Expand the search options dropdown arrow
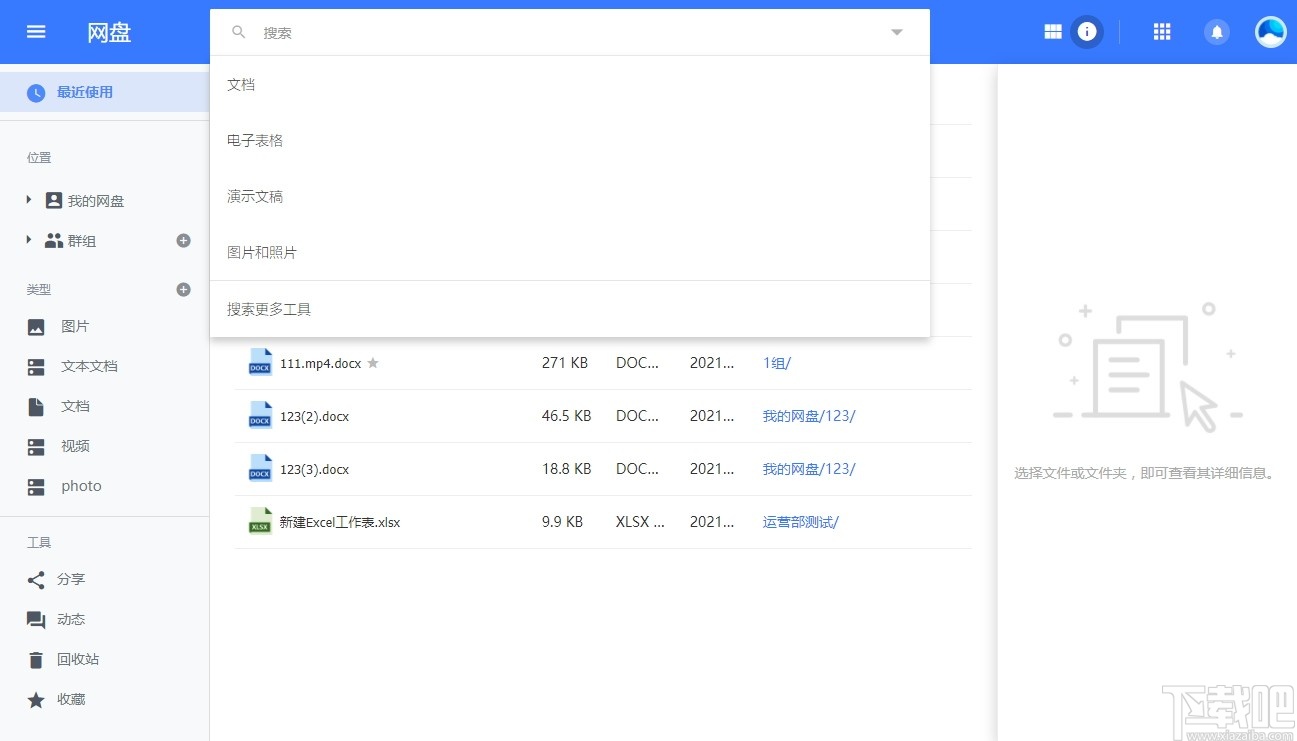This screenshot has width=1297, height=741. pyautogui.click(x=897, y=32)
